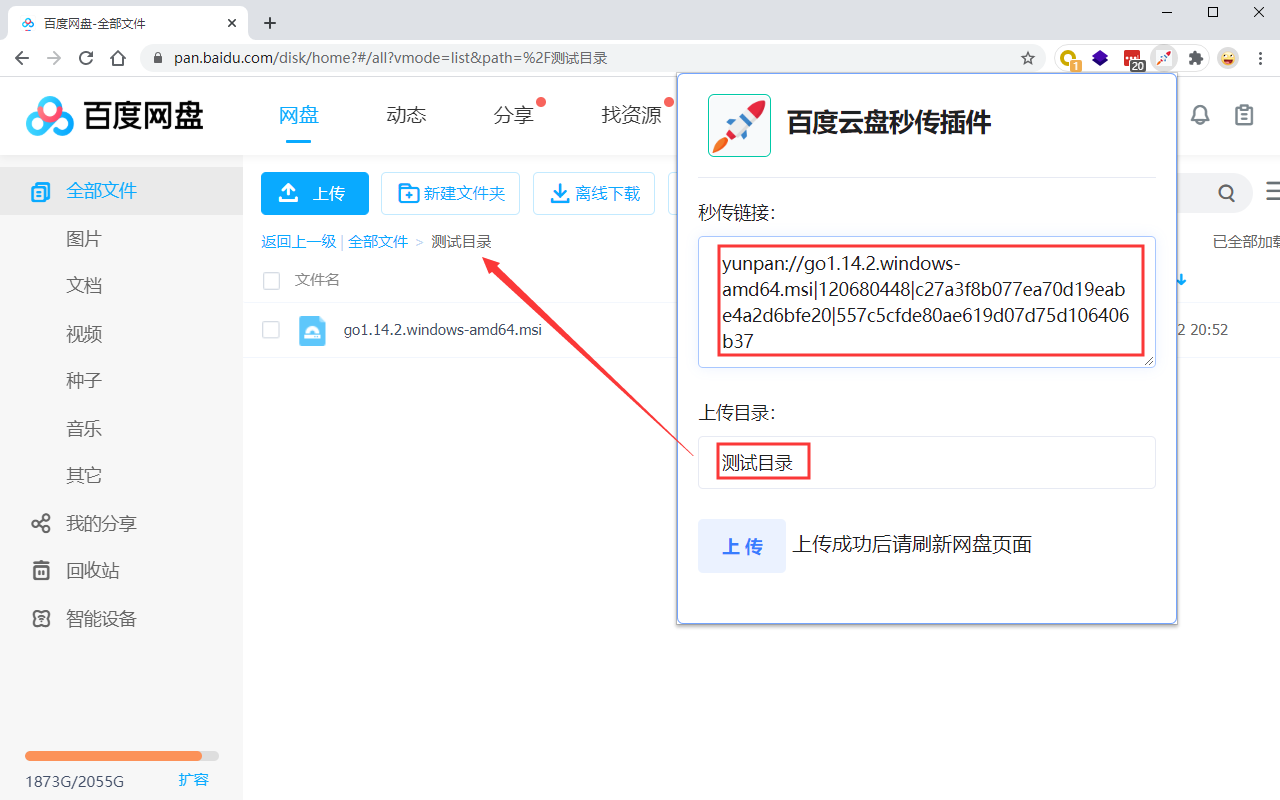Click the browser forward arrow
The image size is (1280, 800).
(x=54, y=58)
